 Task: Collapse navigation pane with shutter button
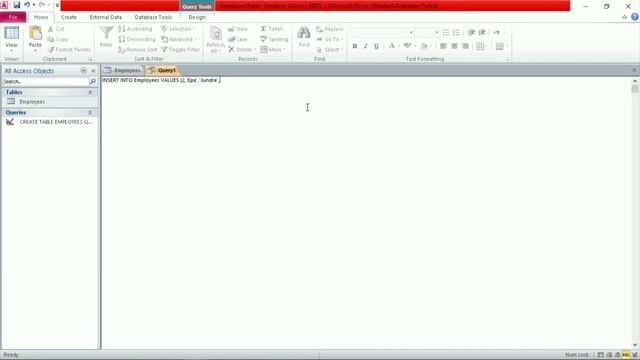click(93, 71)
